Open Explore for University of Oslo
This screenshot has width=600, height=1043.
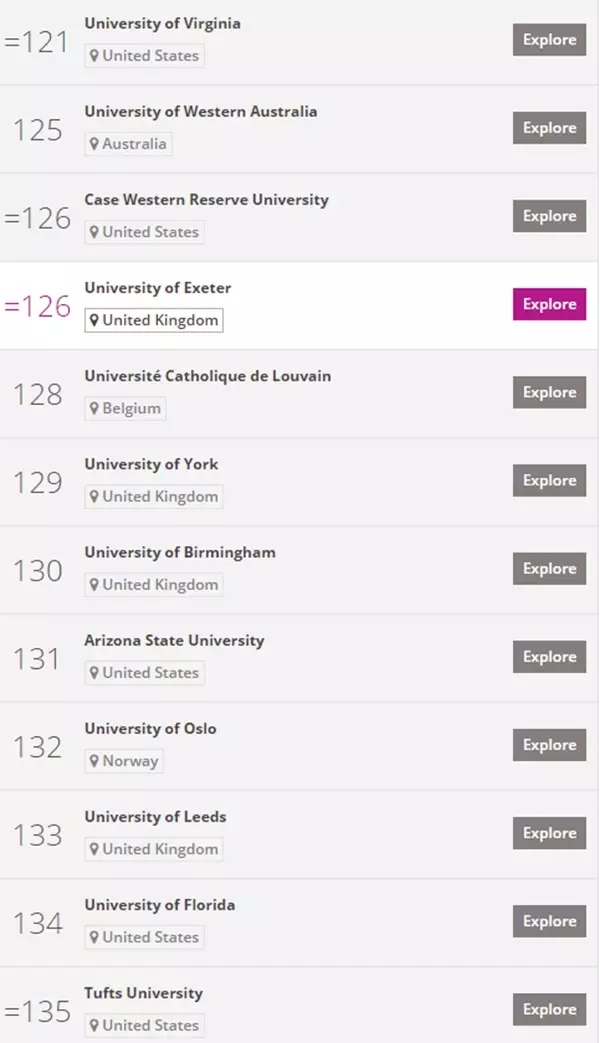[549, 745]
